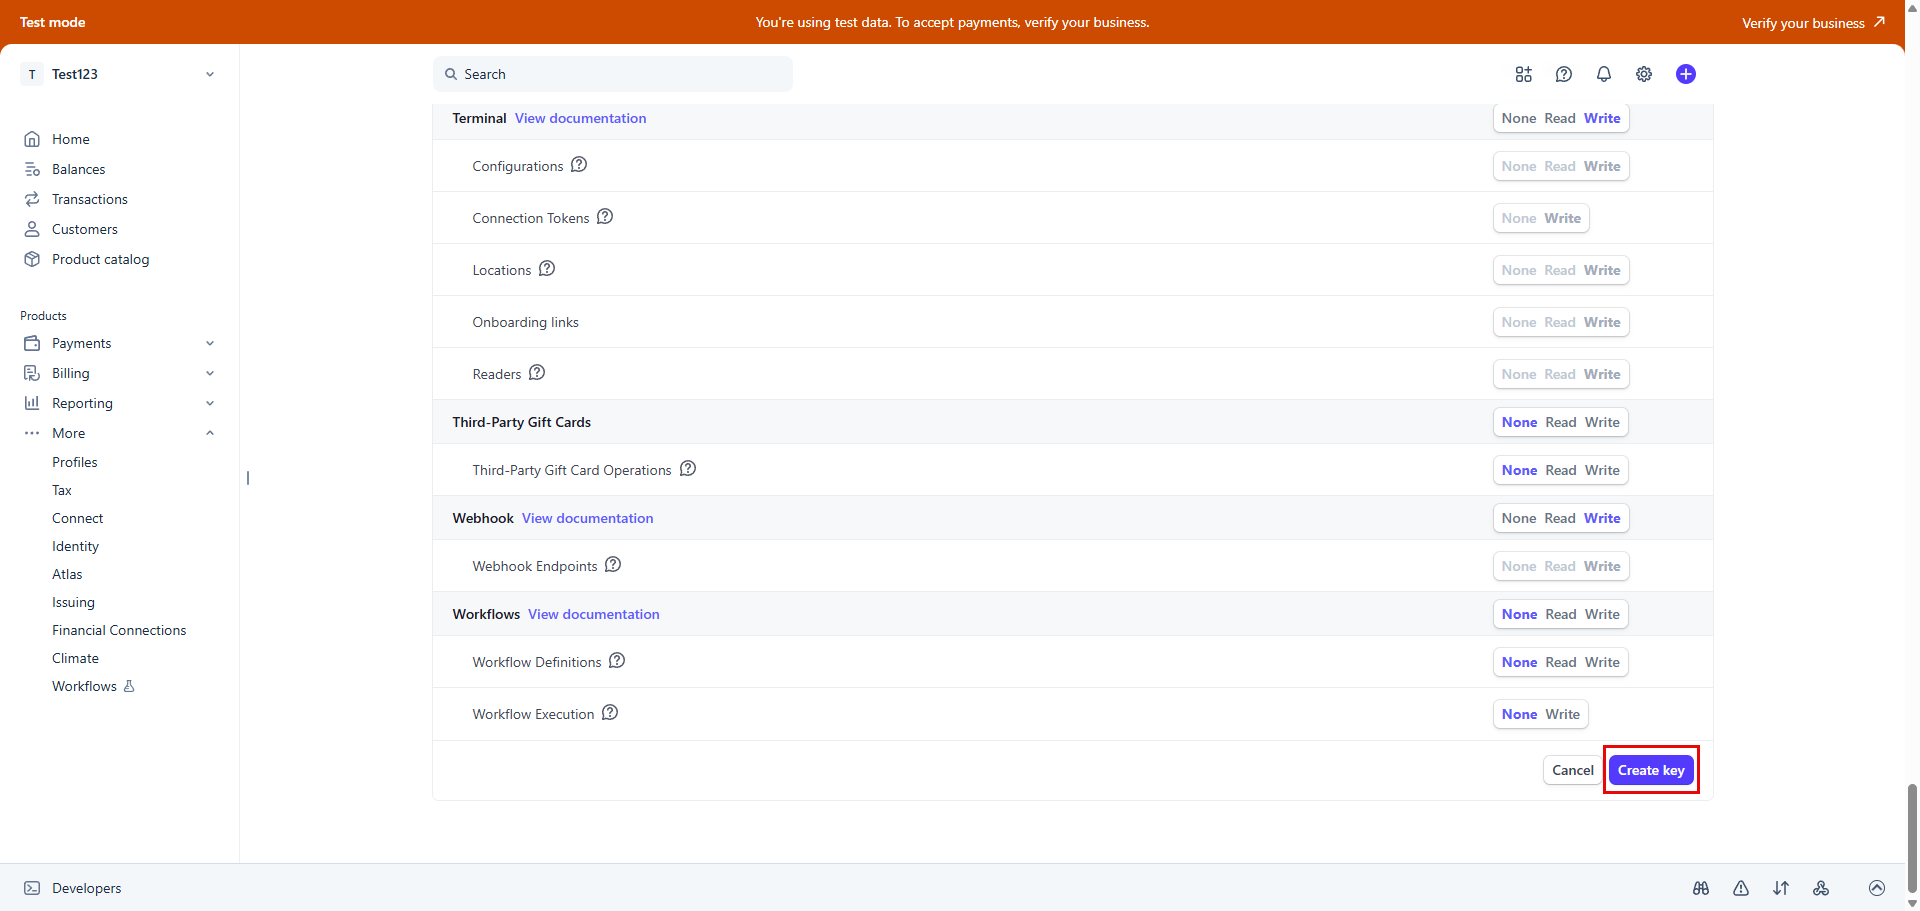Click the help icon next to Connection Tokens
This screenshot has width=1920, height=911.
point(605,217)
